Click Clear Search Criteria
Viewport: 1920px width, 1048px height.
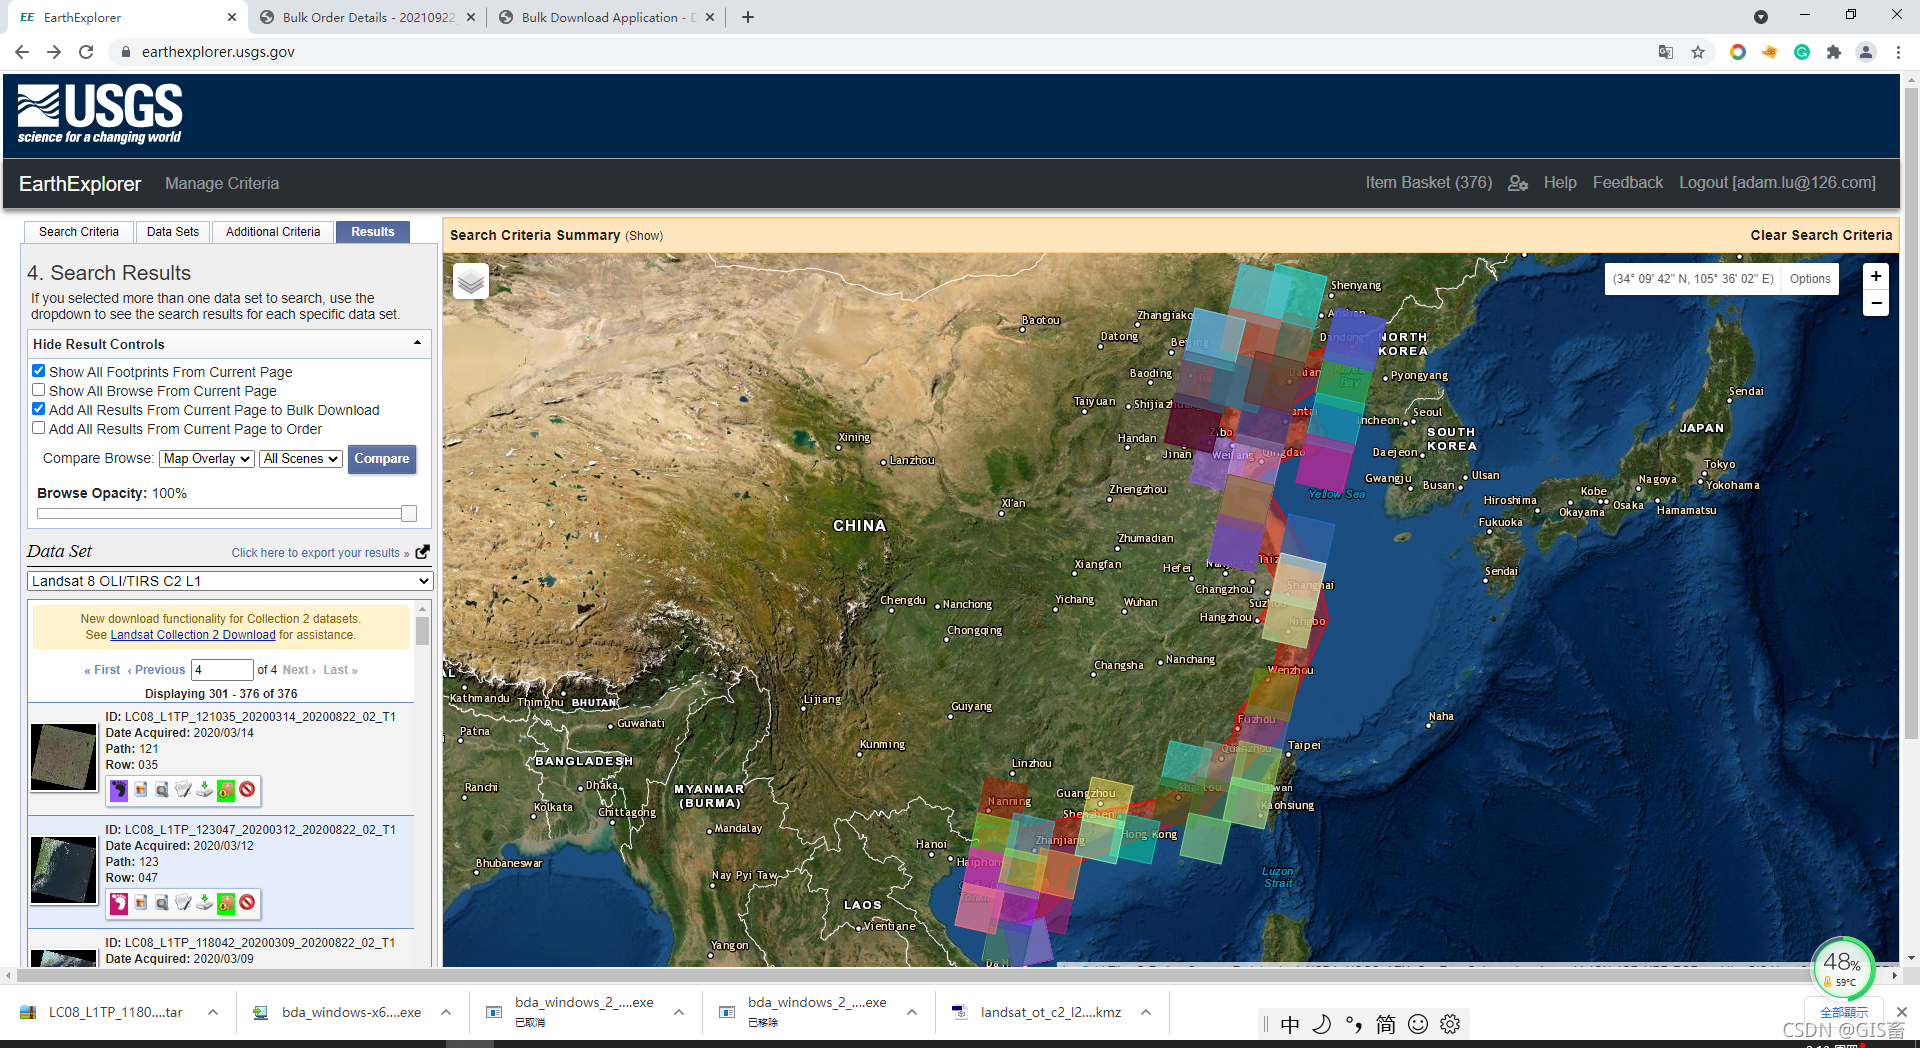(1821, 235)
